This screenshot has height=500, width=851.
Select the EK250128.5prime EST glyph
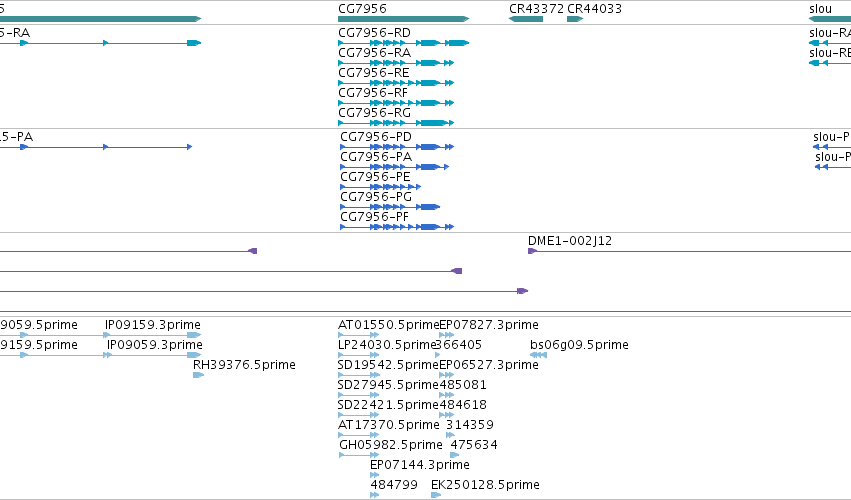point(436,495)
